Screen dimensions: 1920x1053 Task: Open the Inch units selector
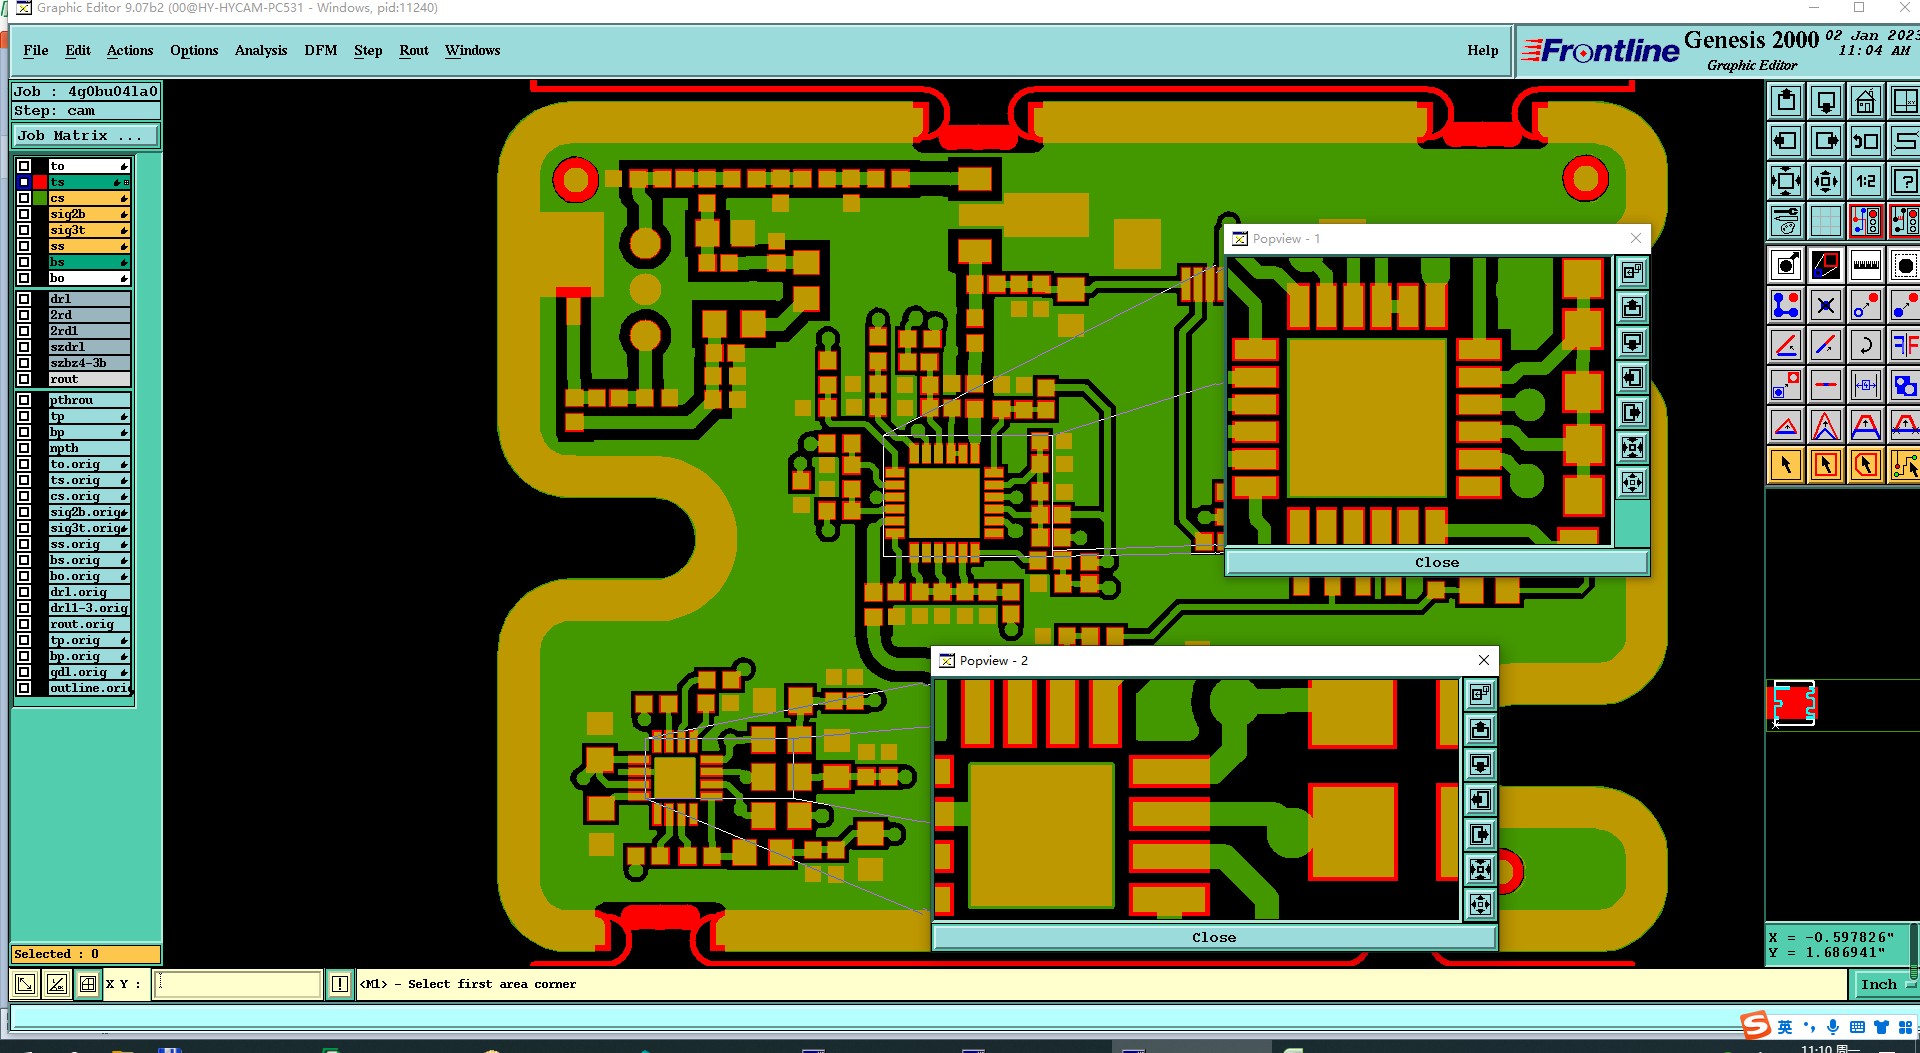pyautogui.click(x=1882, y=984)
